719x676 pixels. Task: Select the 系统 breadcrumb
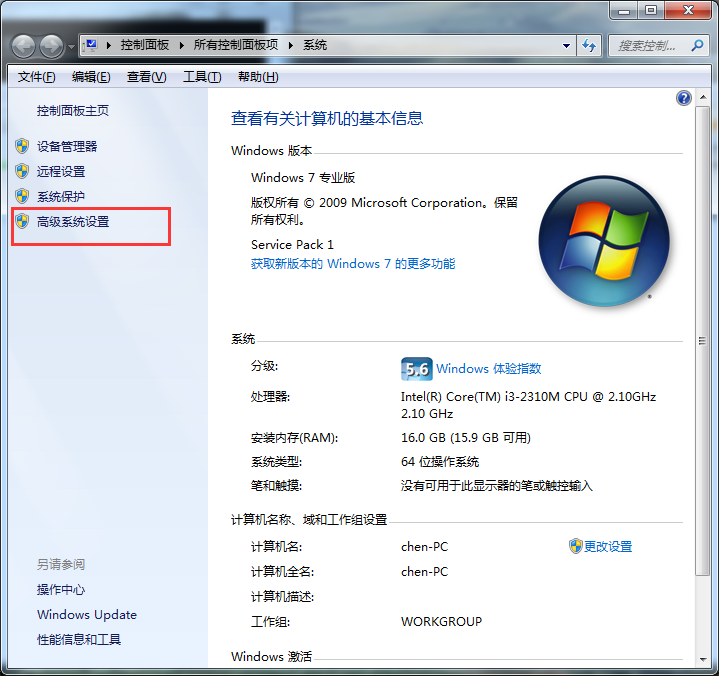[x=315, y=45]
